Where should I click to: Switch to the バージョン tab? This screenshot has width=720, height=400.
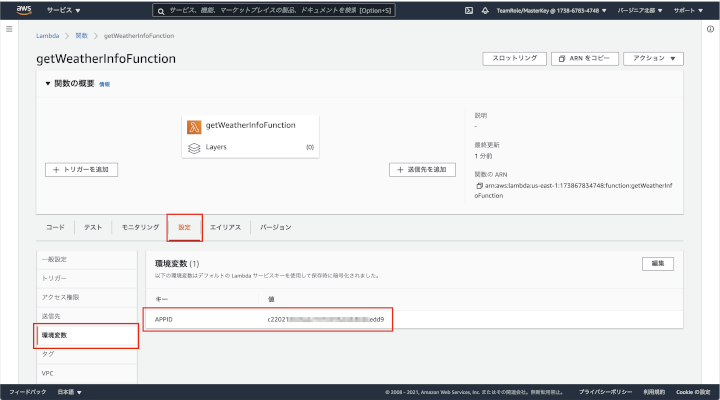276,227
